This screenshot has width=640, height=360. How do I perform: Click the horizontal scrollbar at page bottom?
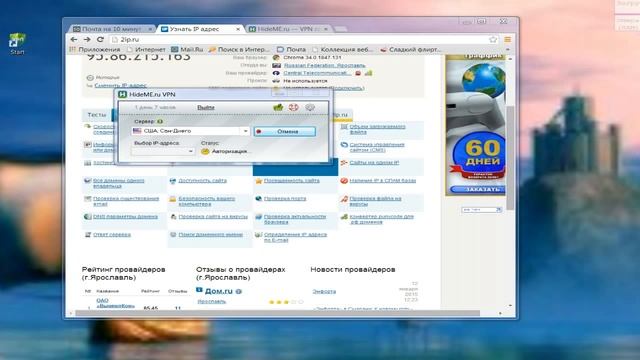coord(278,313)
